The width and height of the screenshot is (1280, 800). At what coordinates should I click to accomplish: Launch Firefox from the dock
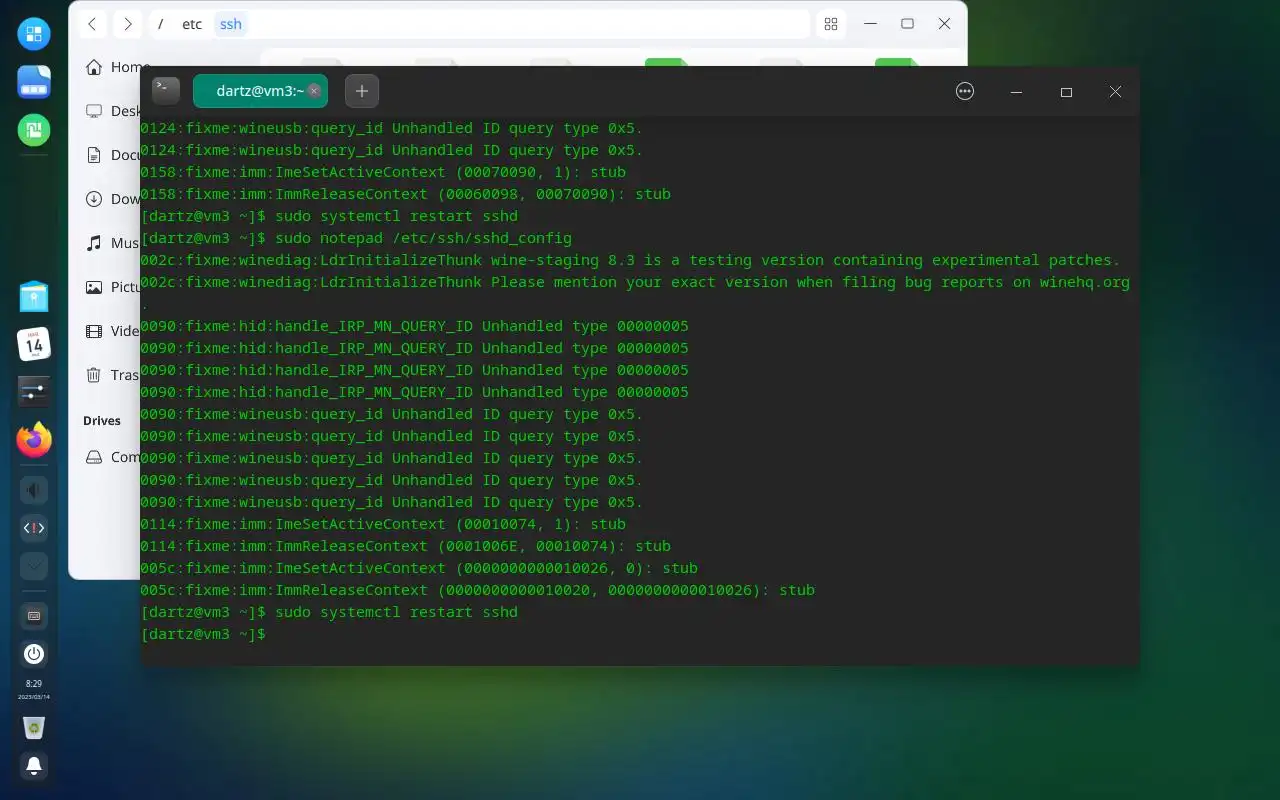pos(34,439)
